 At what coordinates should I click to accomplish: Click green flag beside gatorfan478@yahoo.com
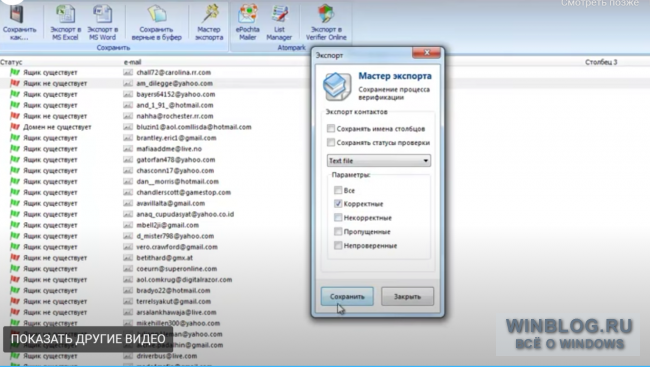click(15, 159)
